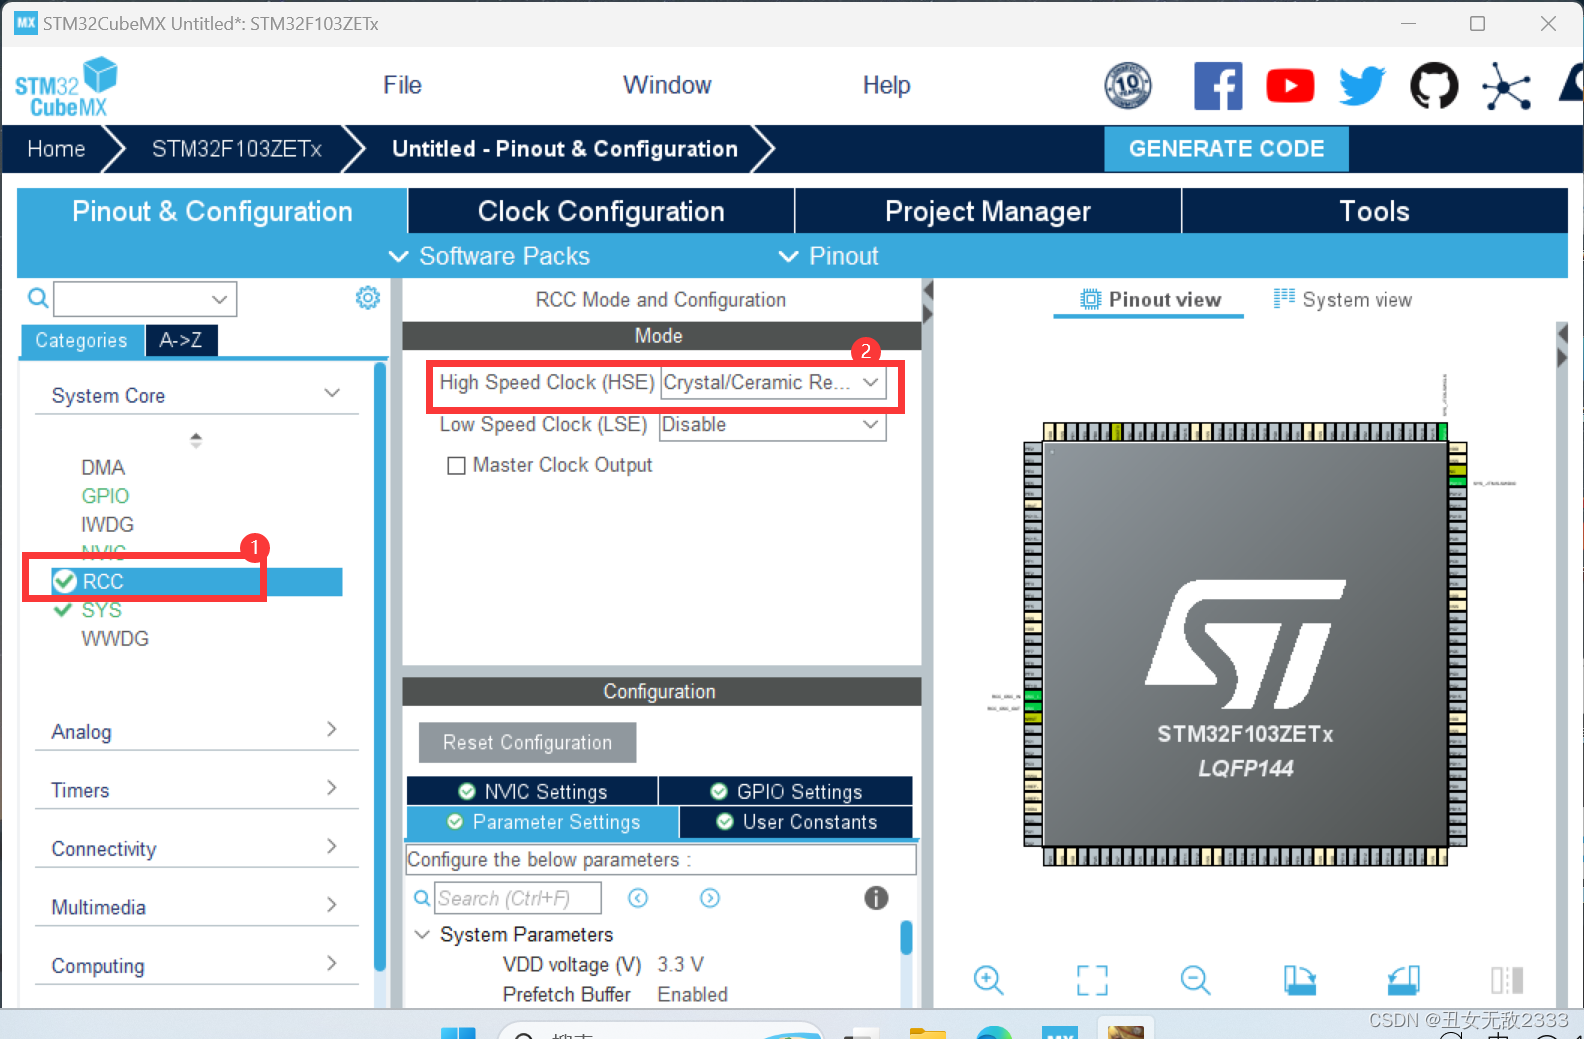This screenshot has width=1584, height=1039.
Task: Show the parameter info icon
Action: coord(876,898)
